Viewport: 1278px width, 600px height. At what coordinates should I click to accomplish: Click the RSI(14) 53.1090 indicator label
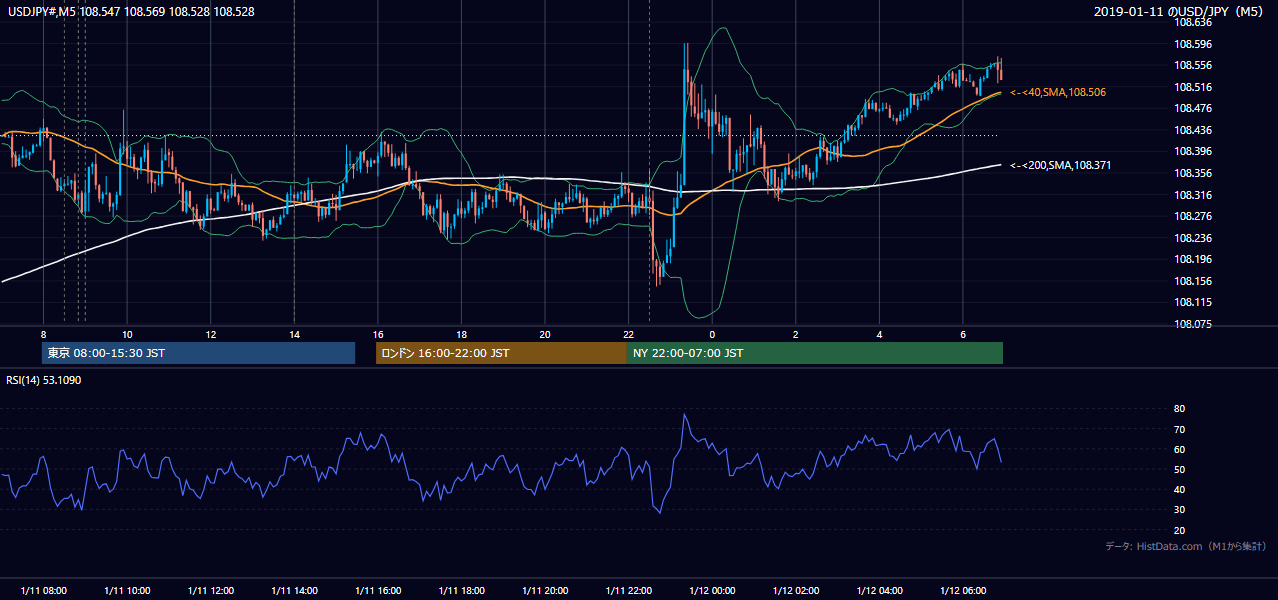[x=44, y=380]
